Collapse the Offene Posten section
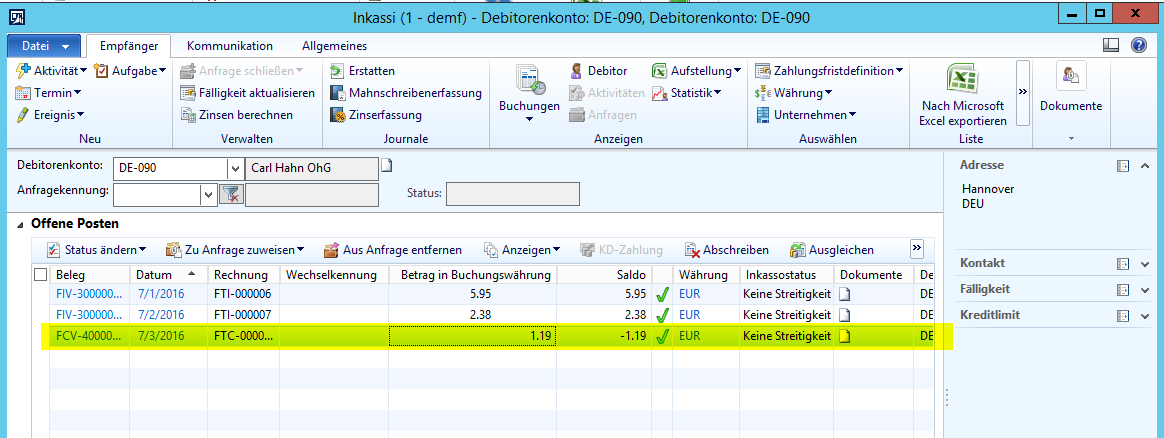 22,224
